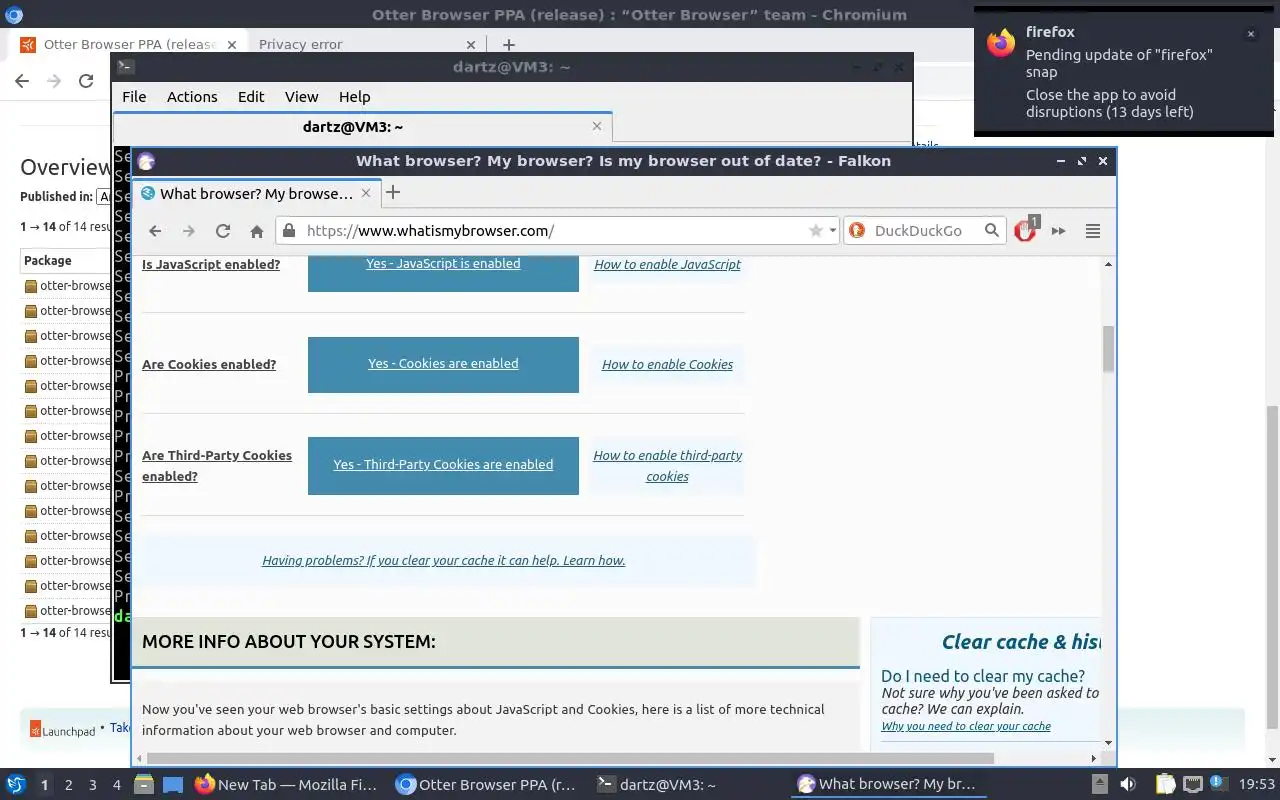This screenshot has height=800, width=1280.
Task: Click Falkon vertical scrollbar thumb
Action: pos(1108,349)
